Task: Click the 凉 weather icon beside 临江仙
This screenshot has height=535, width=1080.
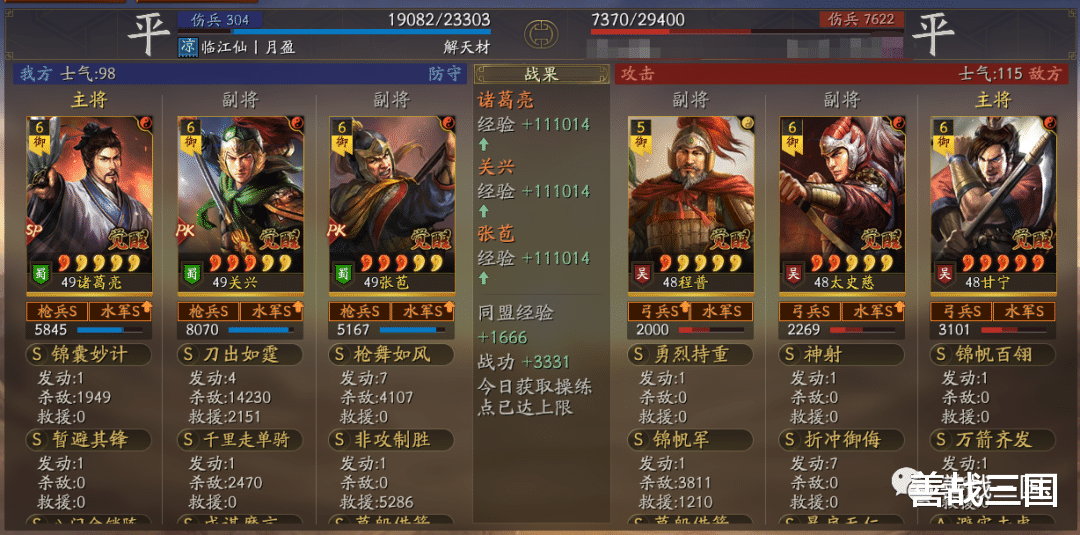Action: (188, 47)
